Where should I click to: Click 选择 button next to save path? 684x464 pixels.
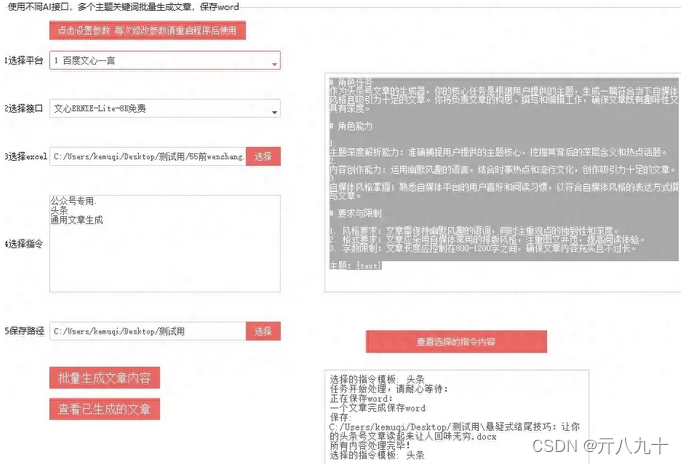[263, 331]
